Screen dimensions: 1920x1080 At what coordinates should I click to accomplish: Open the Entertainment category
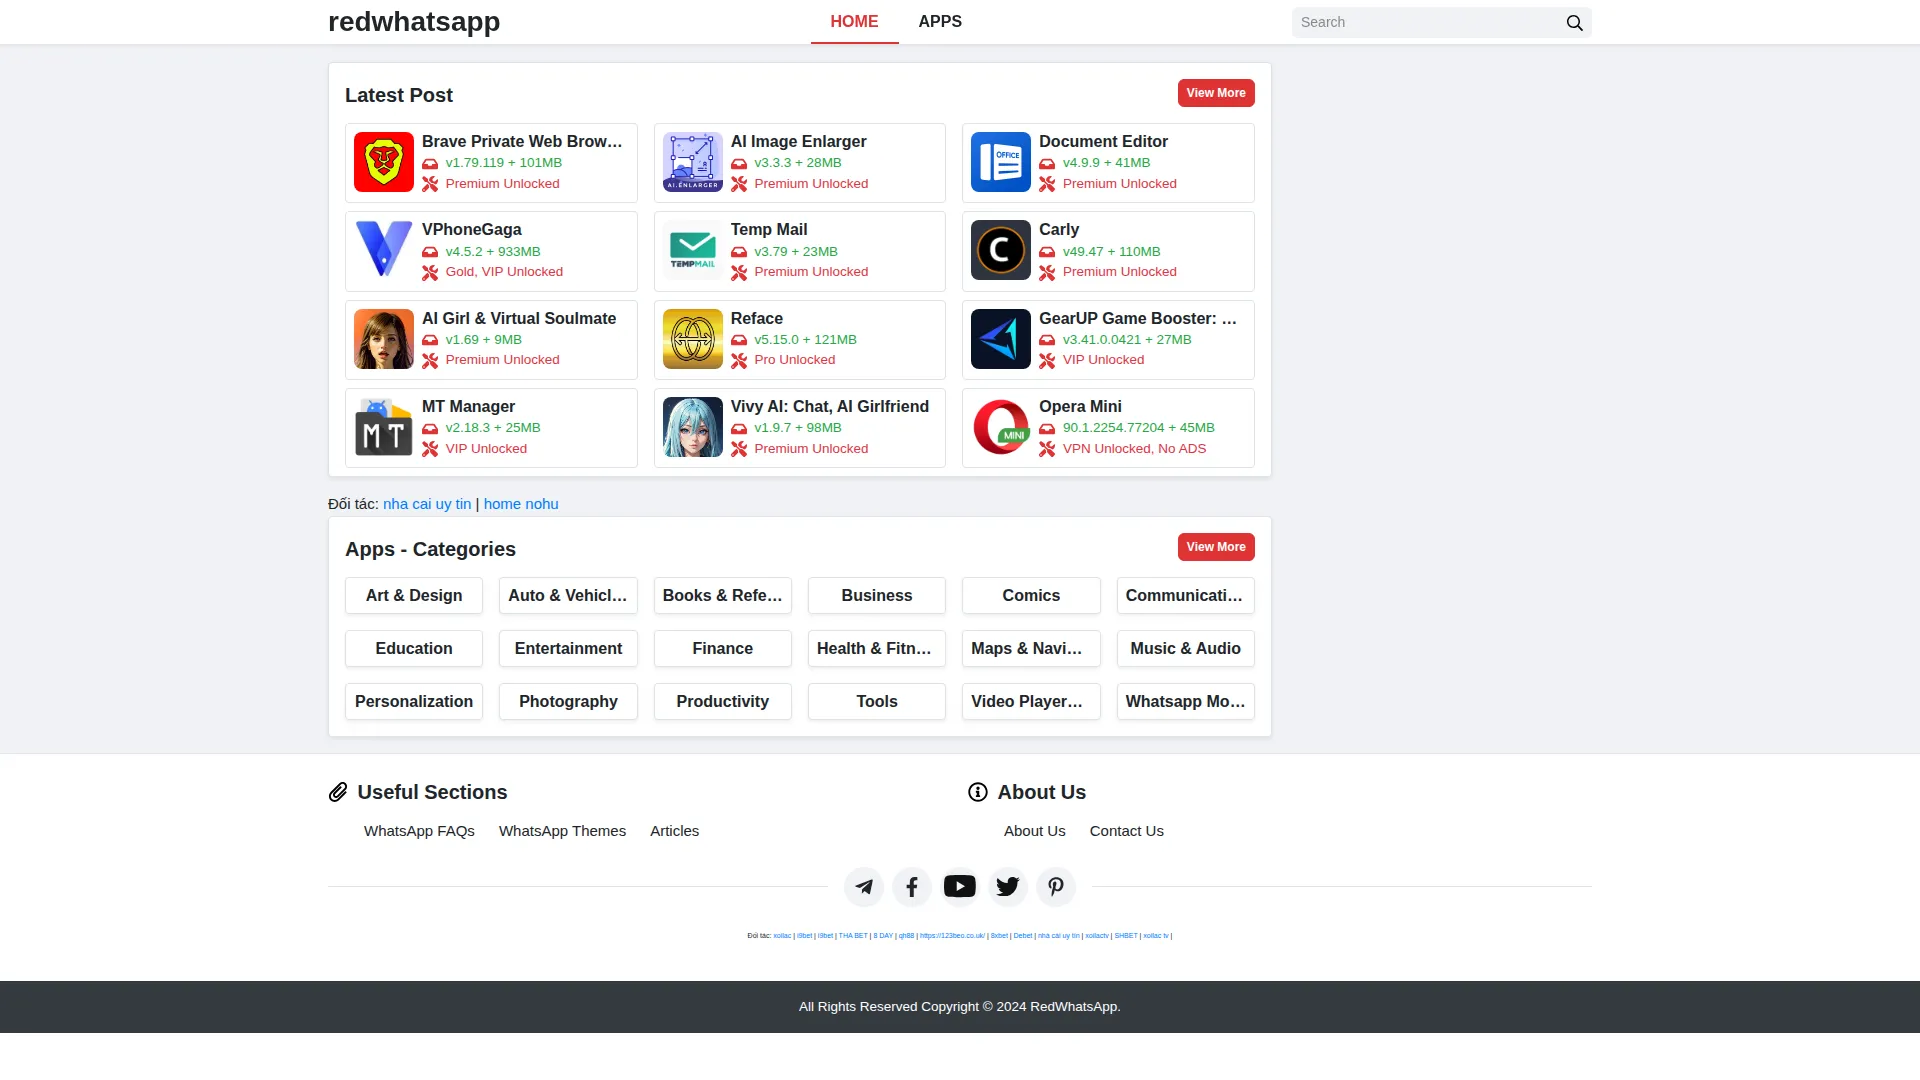(568, 648)
